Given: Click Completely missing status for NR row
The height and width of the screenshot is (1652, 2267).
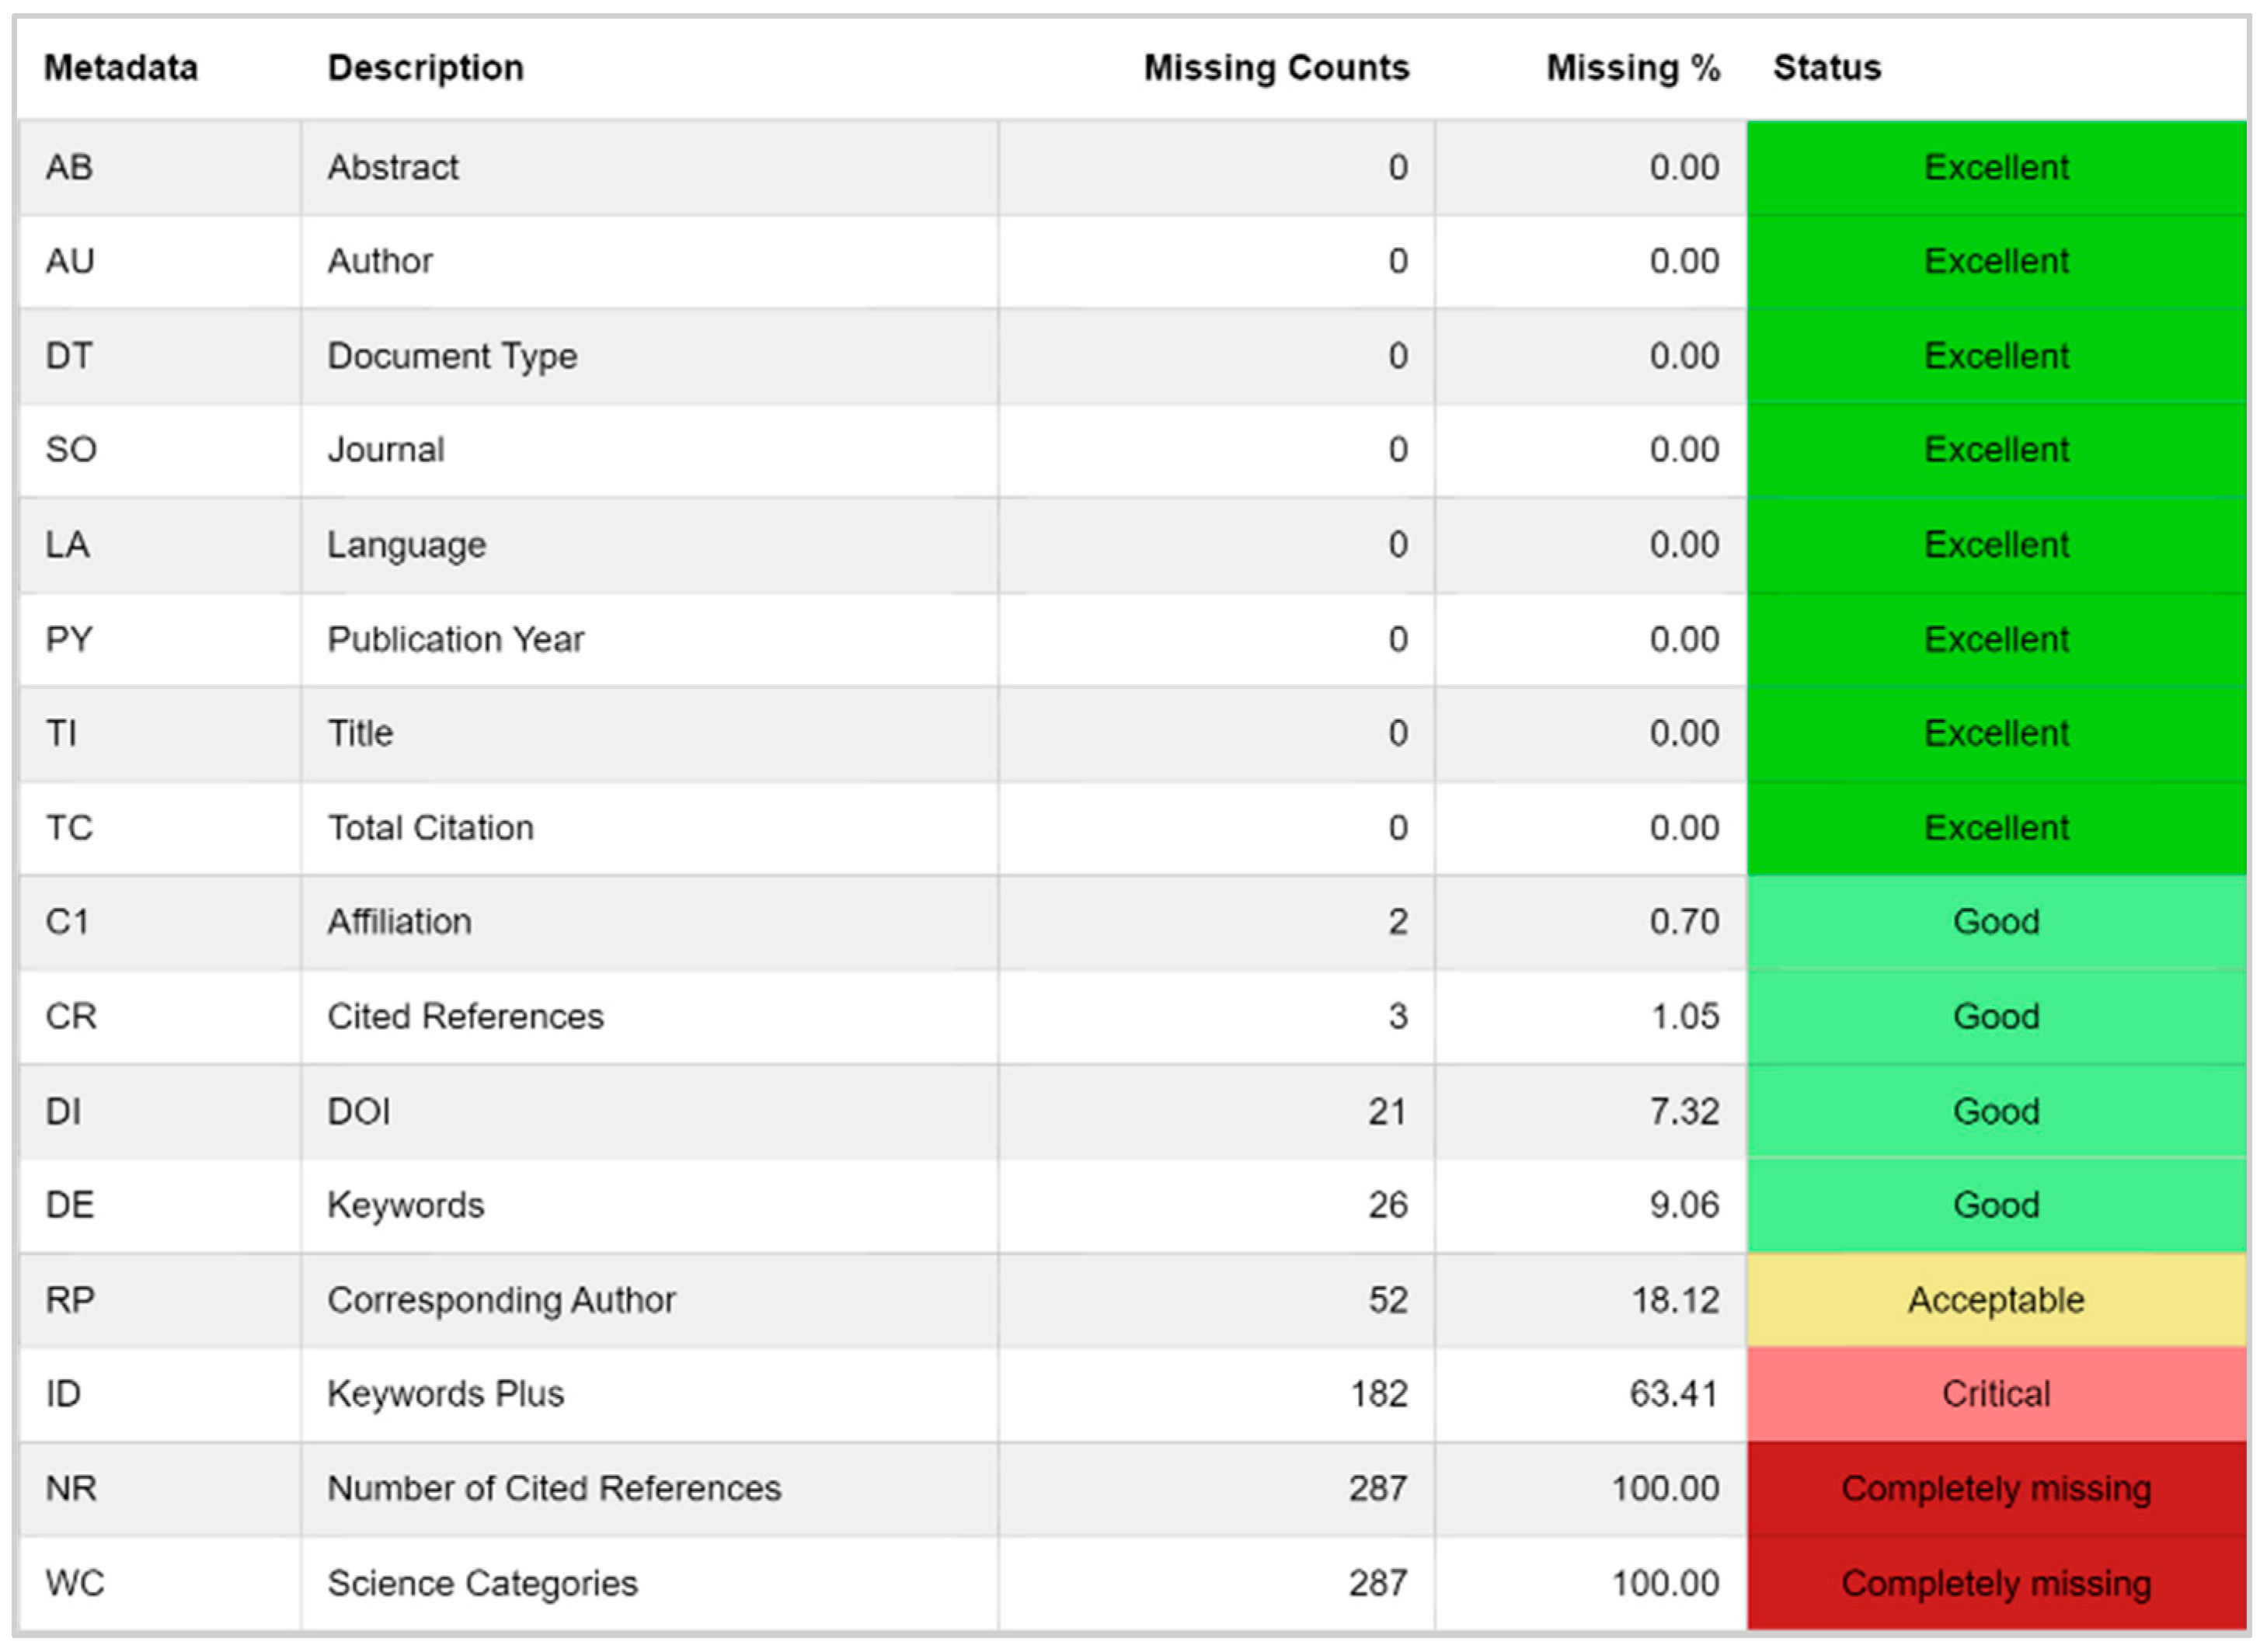Looking at the screenshot, I should point(1996,1488).
